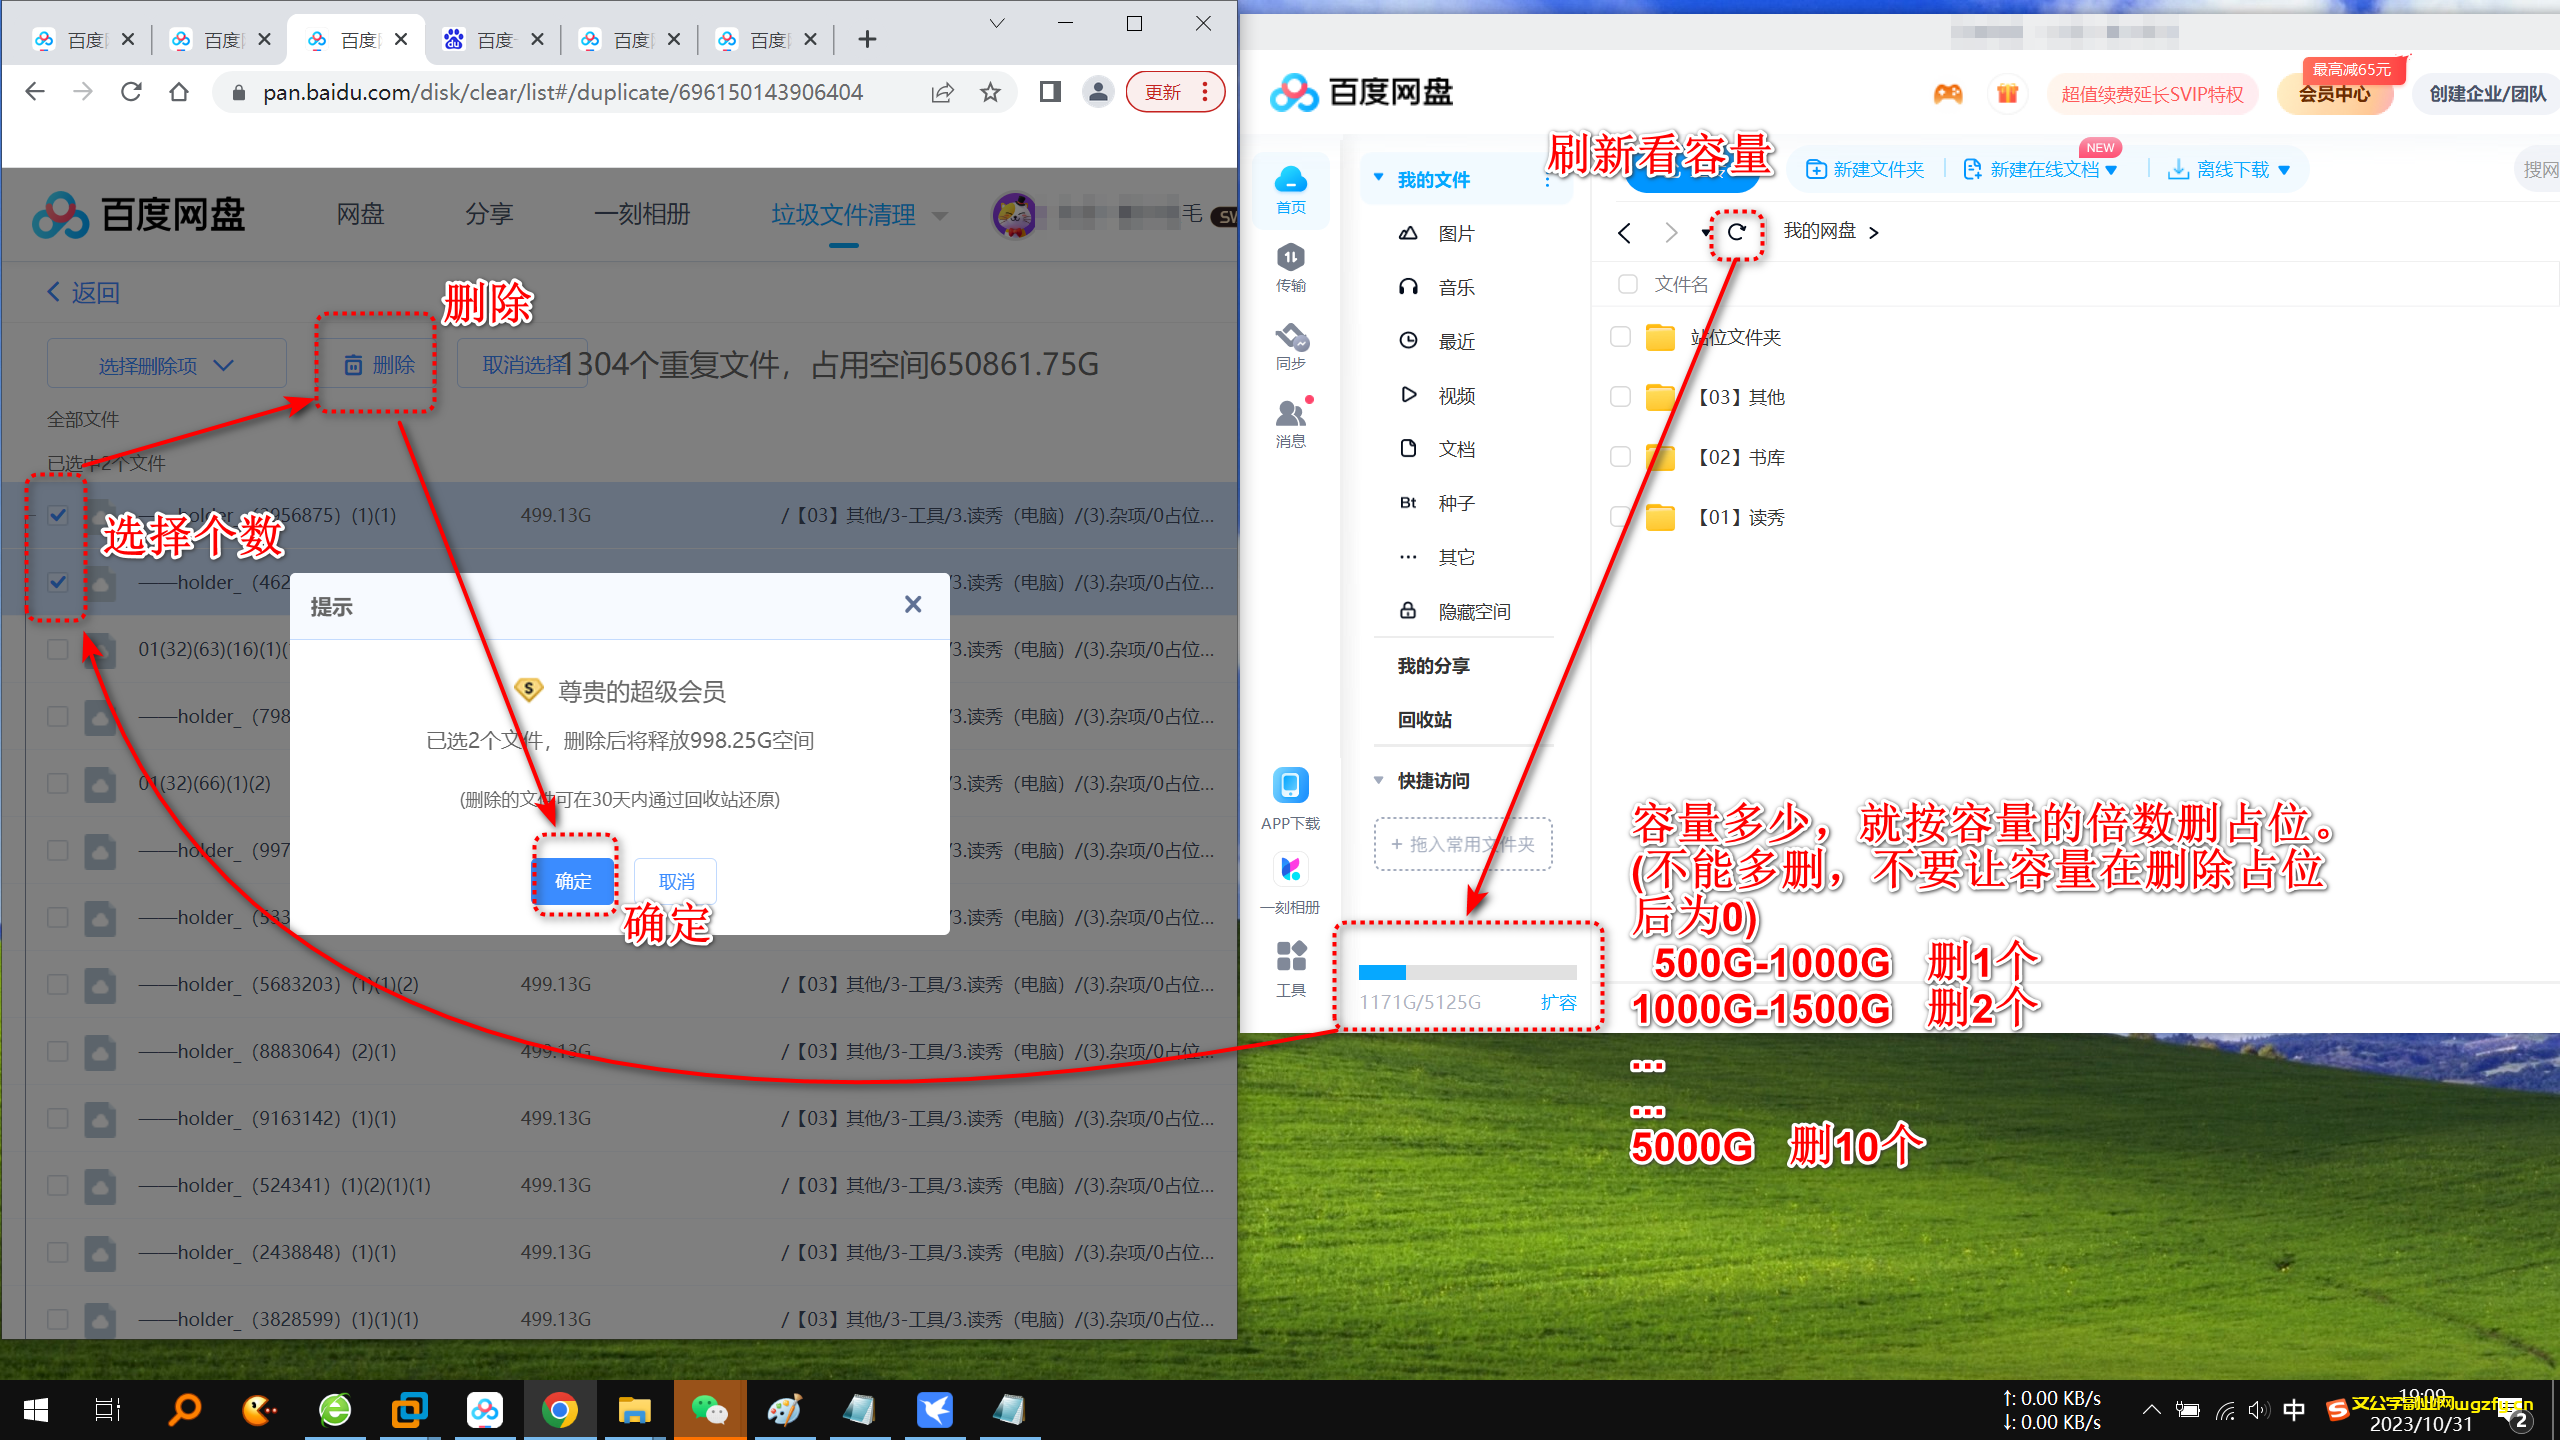Check the 【02】书库 folder checkbox

pos(1620,457)
